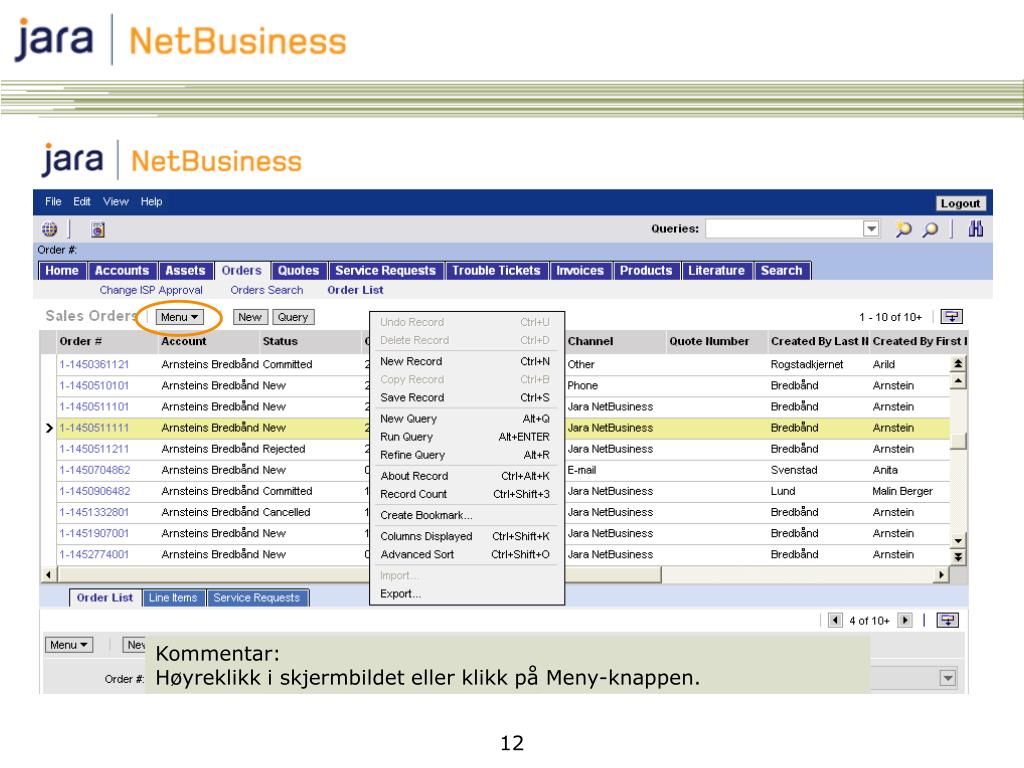This screenshot has height=768, width=1024.
Task: Switch to the Service Requests main tab
Action: point(385,270)
